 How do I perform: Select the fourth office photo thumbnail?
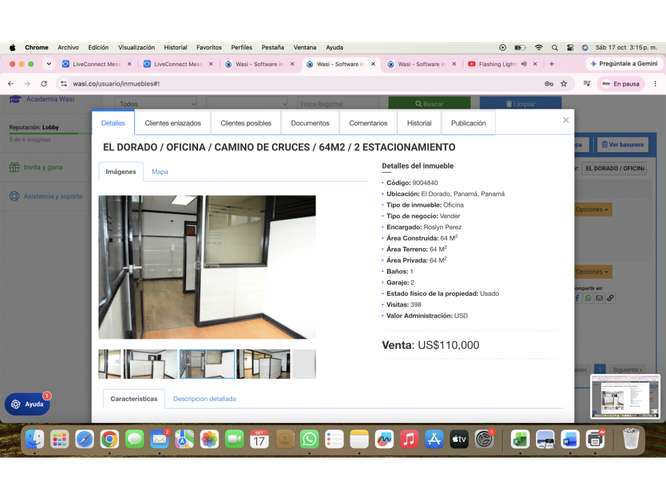263,364
